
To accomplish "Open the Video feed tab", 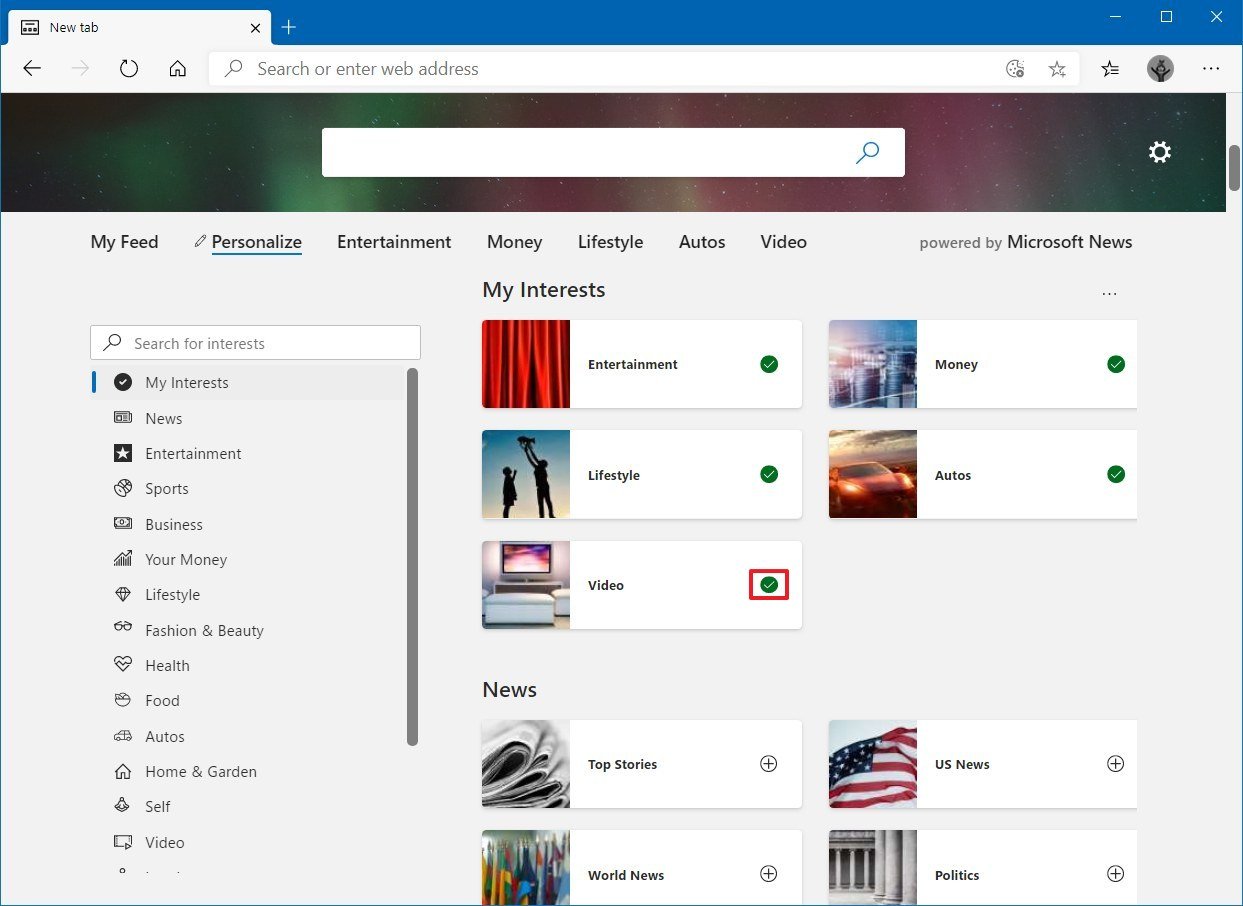I will (783, 242).
